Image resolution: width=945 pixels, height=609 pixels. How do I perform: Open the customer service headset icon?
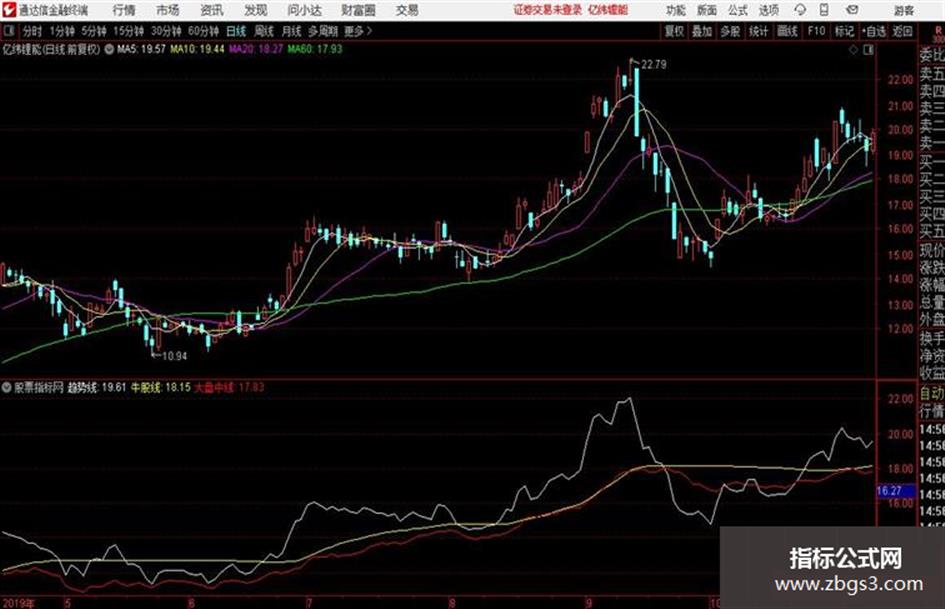click(x=800, y=10)
